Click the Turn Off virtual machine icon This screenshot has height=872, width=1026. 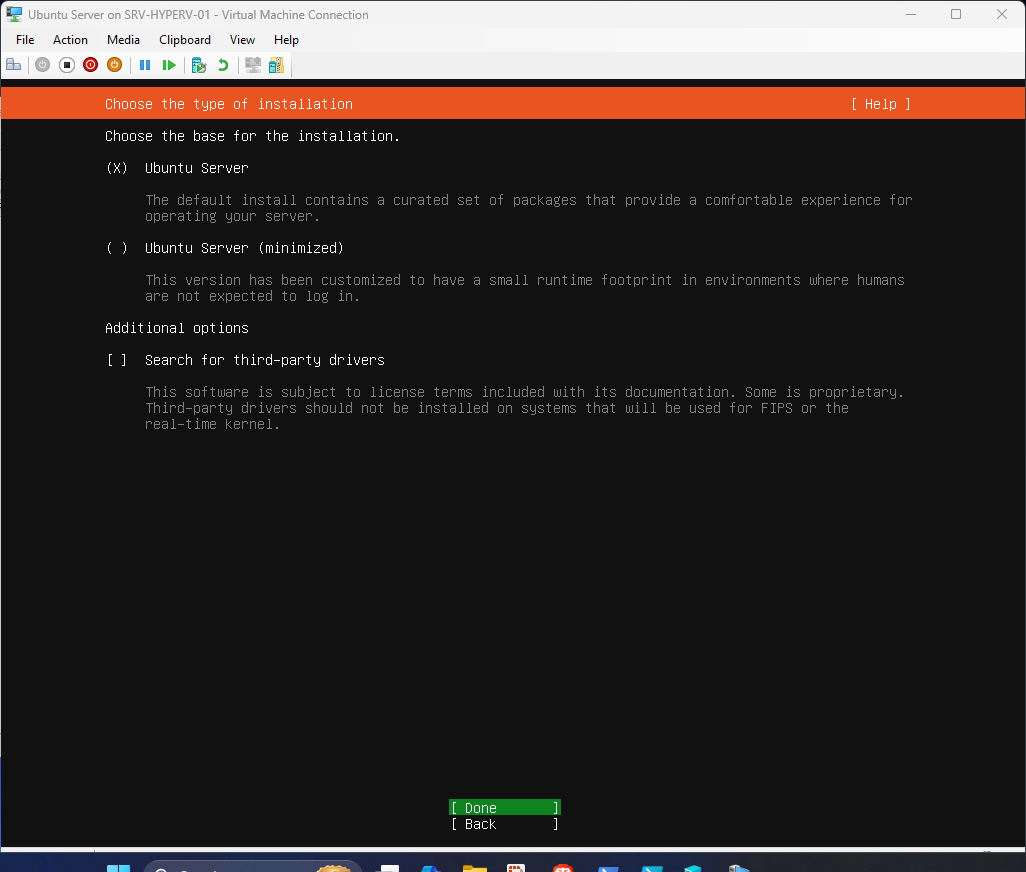[x=66, y=64]
